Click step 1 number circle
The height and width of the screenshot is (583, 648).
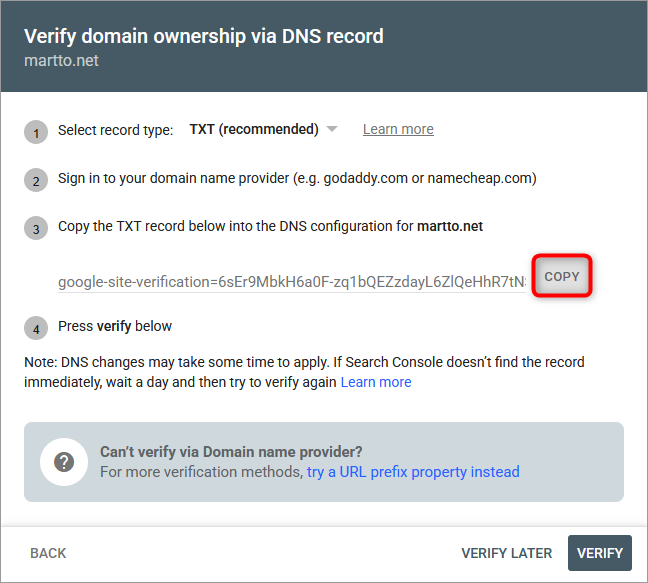coord(36,132)
